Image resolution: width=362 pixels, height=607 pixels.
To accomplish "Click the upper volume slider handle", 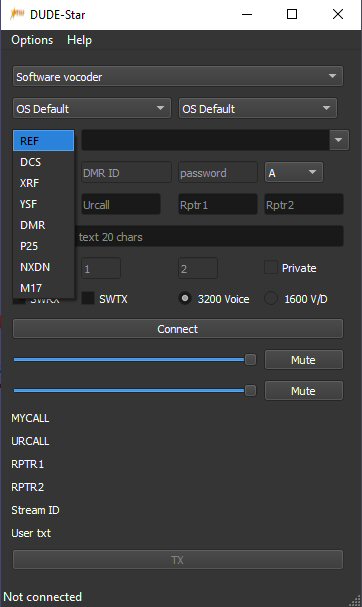I will pyautogui.click(x=250, y=360).
